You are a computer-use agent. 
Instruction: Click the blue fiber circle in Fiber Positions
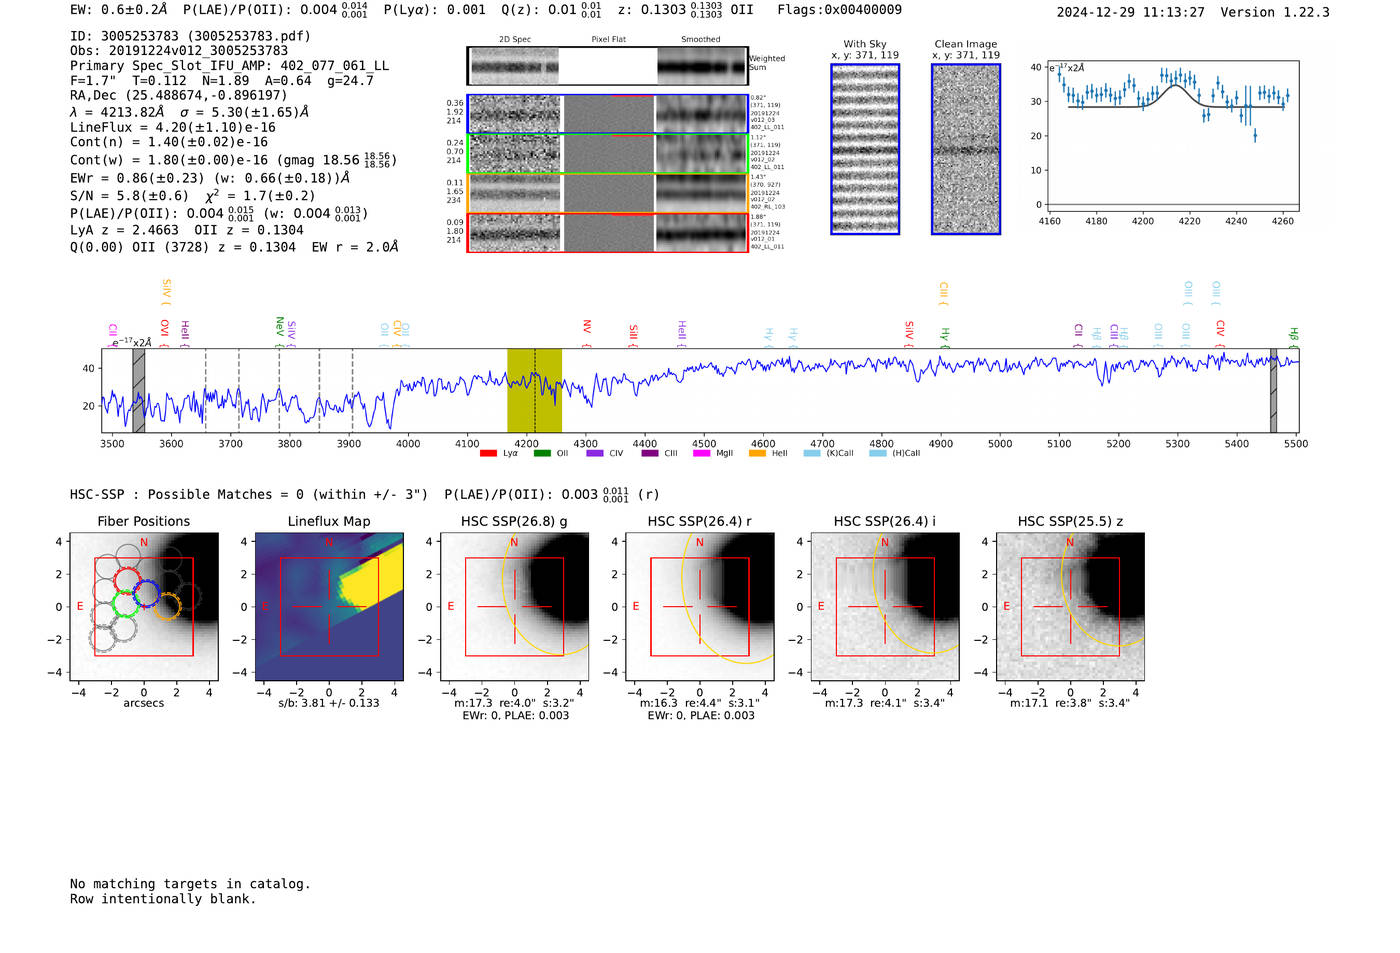point(147,594)
